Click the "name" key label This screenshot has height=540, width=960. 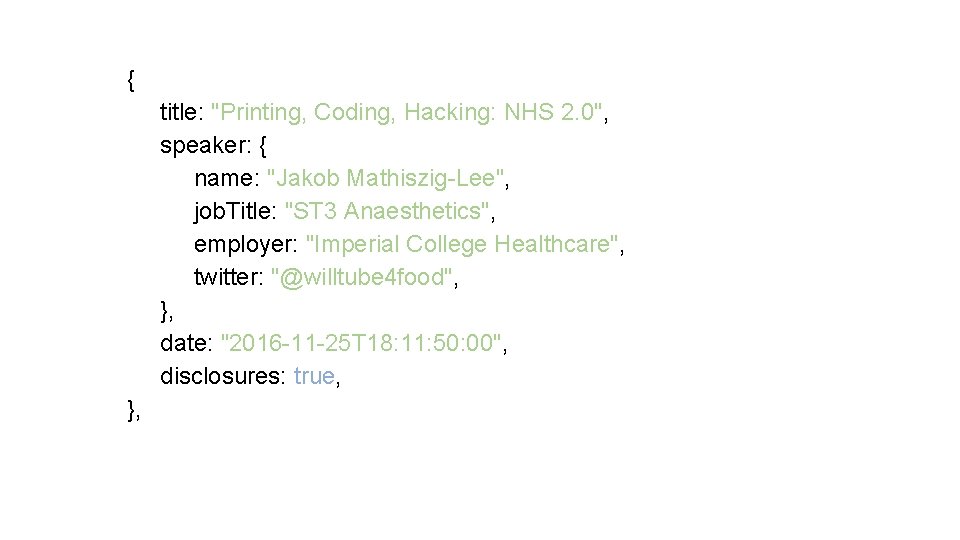point(223,178)
